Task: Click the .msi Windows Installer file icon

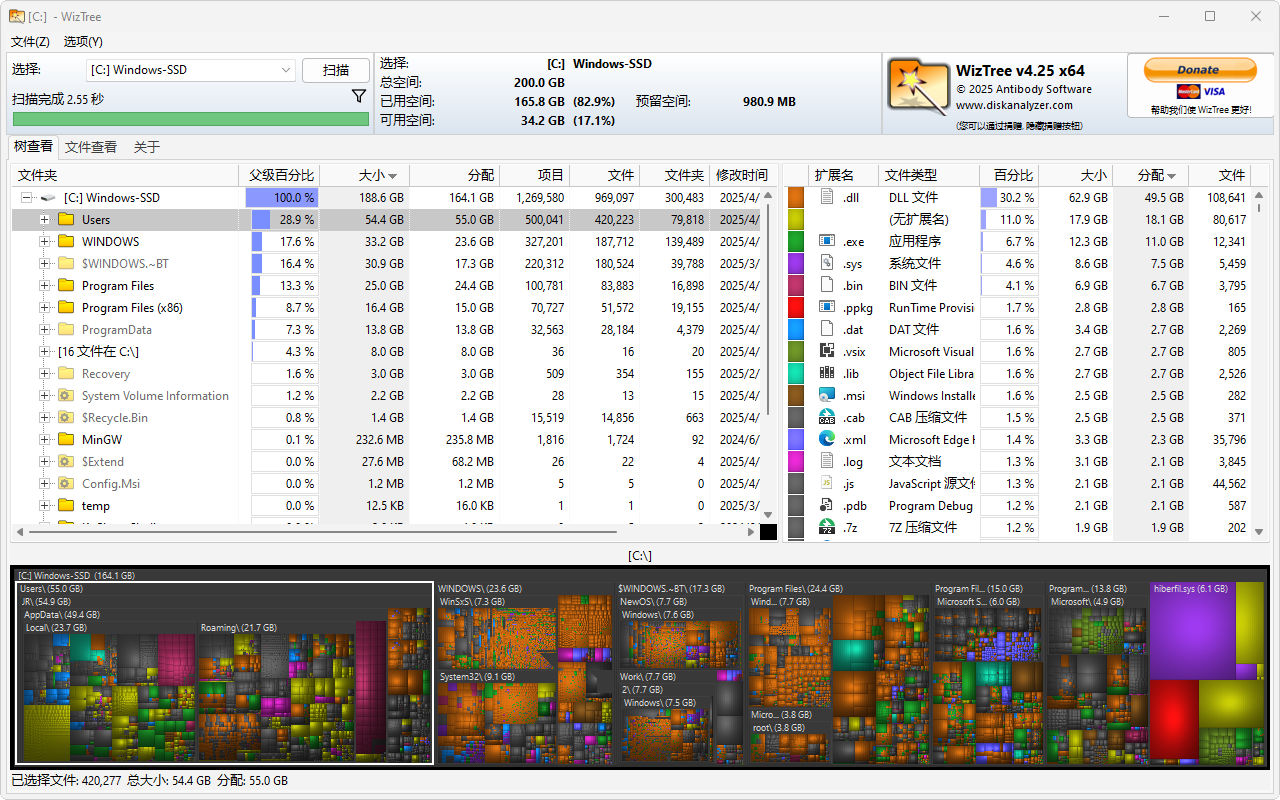Action: point(827,395)
